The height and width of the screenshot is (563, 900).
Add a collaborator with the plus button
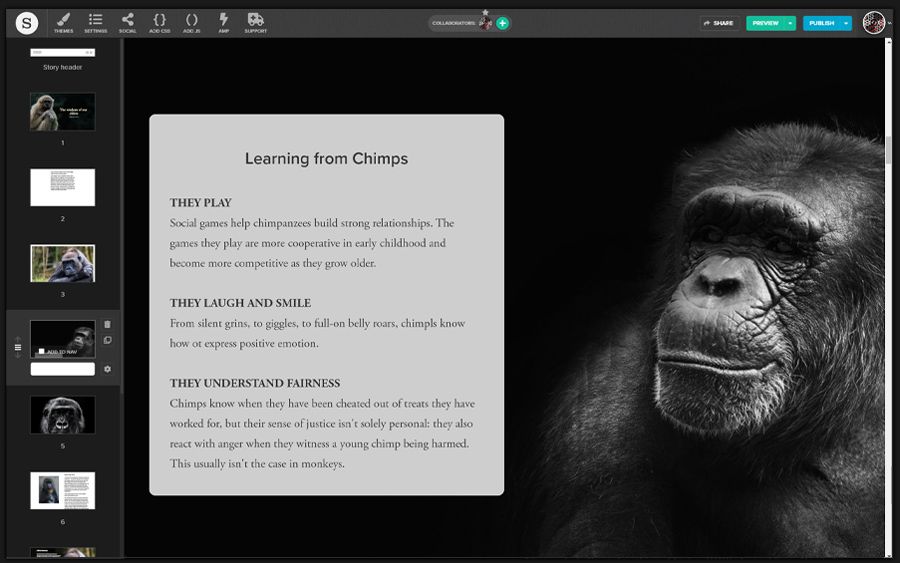pyautogui.click(x=502, y=23)
